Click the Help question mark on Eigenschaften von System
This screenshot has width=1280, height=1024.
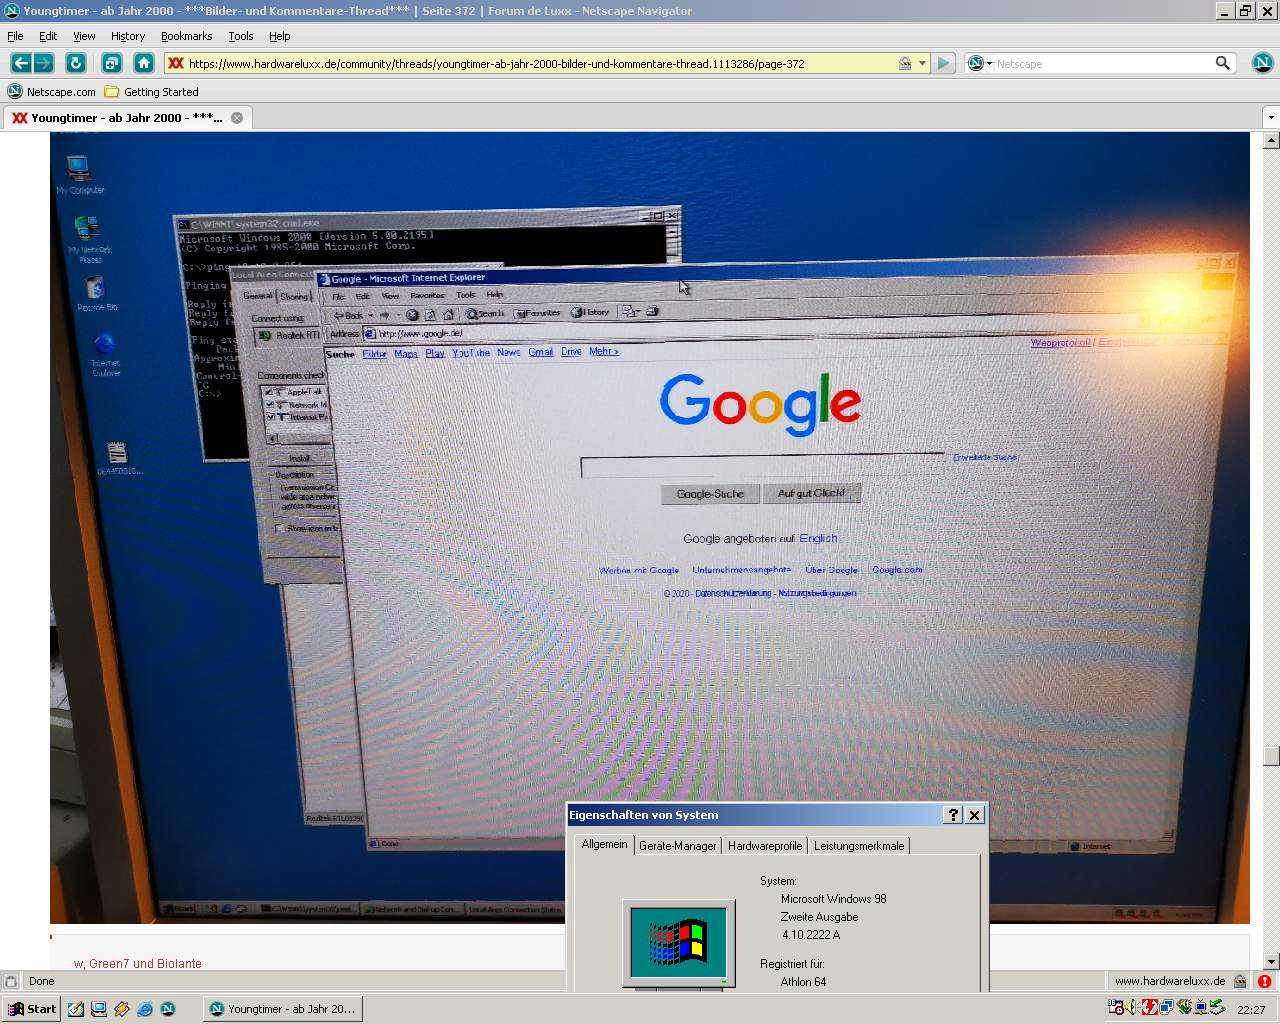point(953,815)
